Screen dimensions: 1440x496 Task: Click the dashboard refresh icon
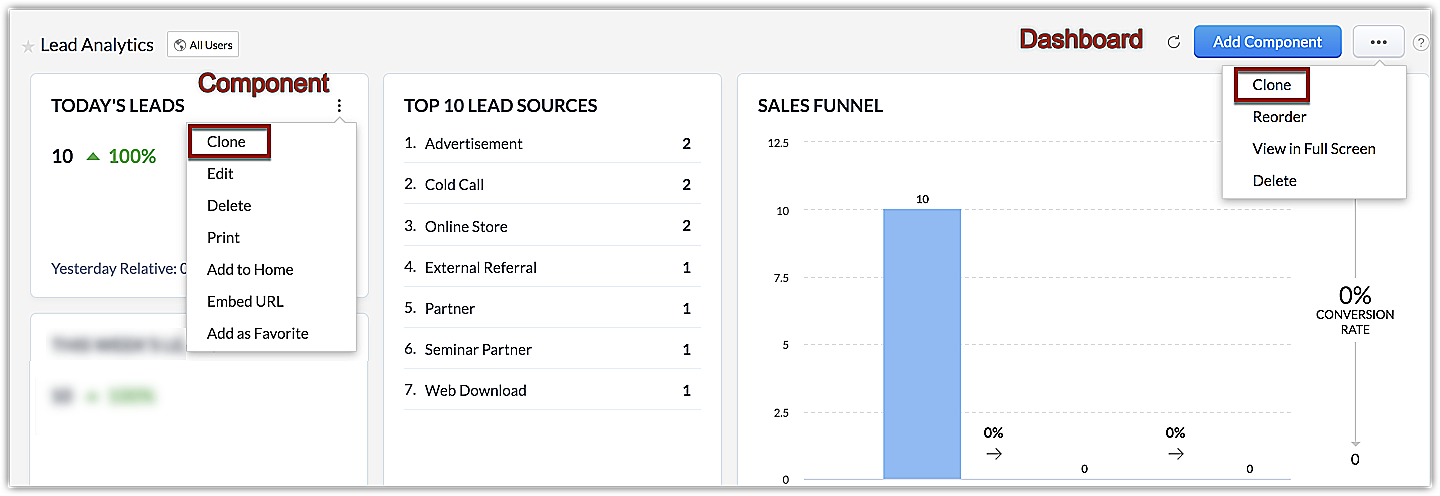(1174, 42)
